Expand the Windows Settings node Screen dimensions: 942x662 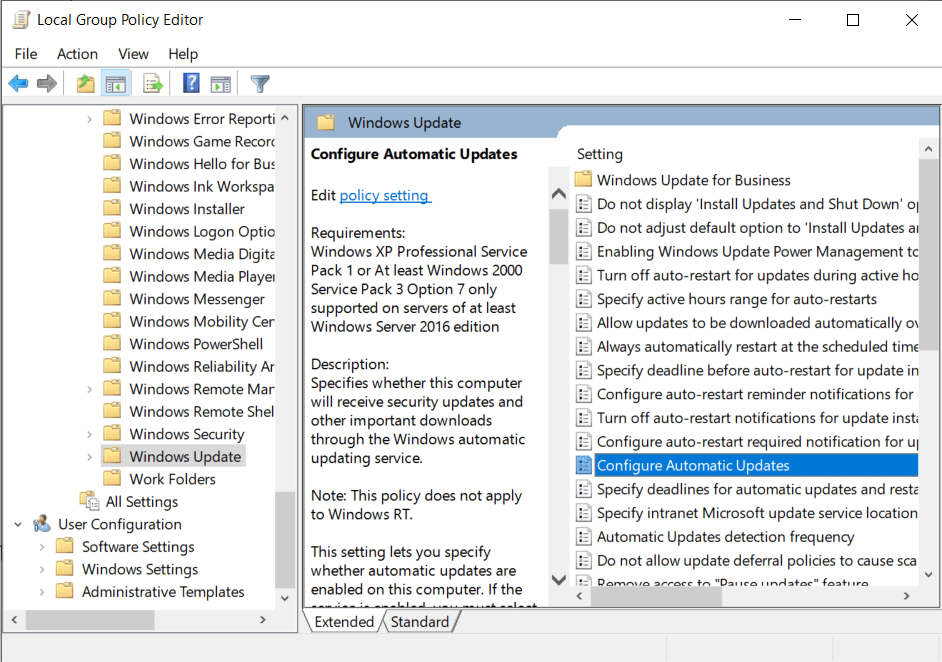click(x=42, y=569)
